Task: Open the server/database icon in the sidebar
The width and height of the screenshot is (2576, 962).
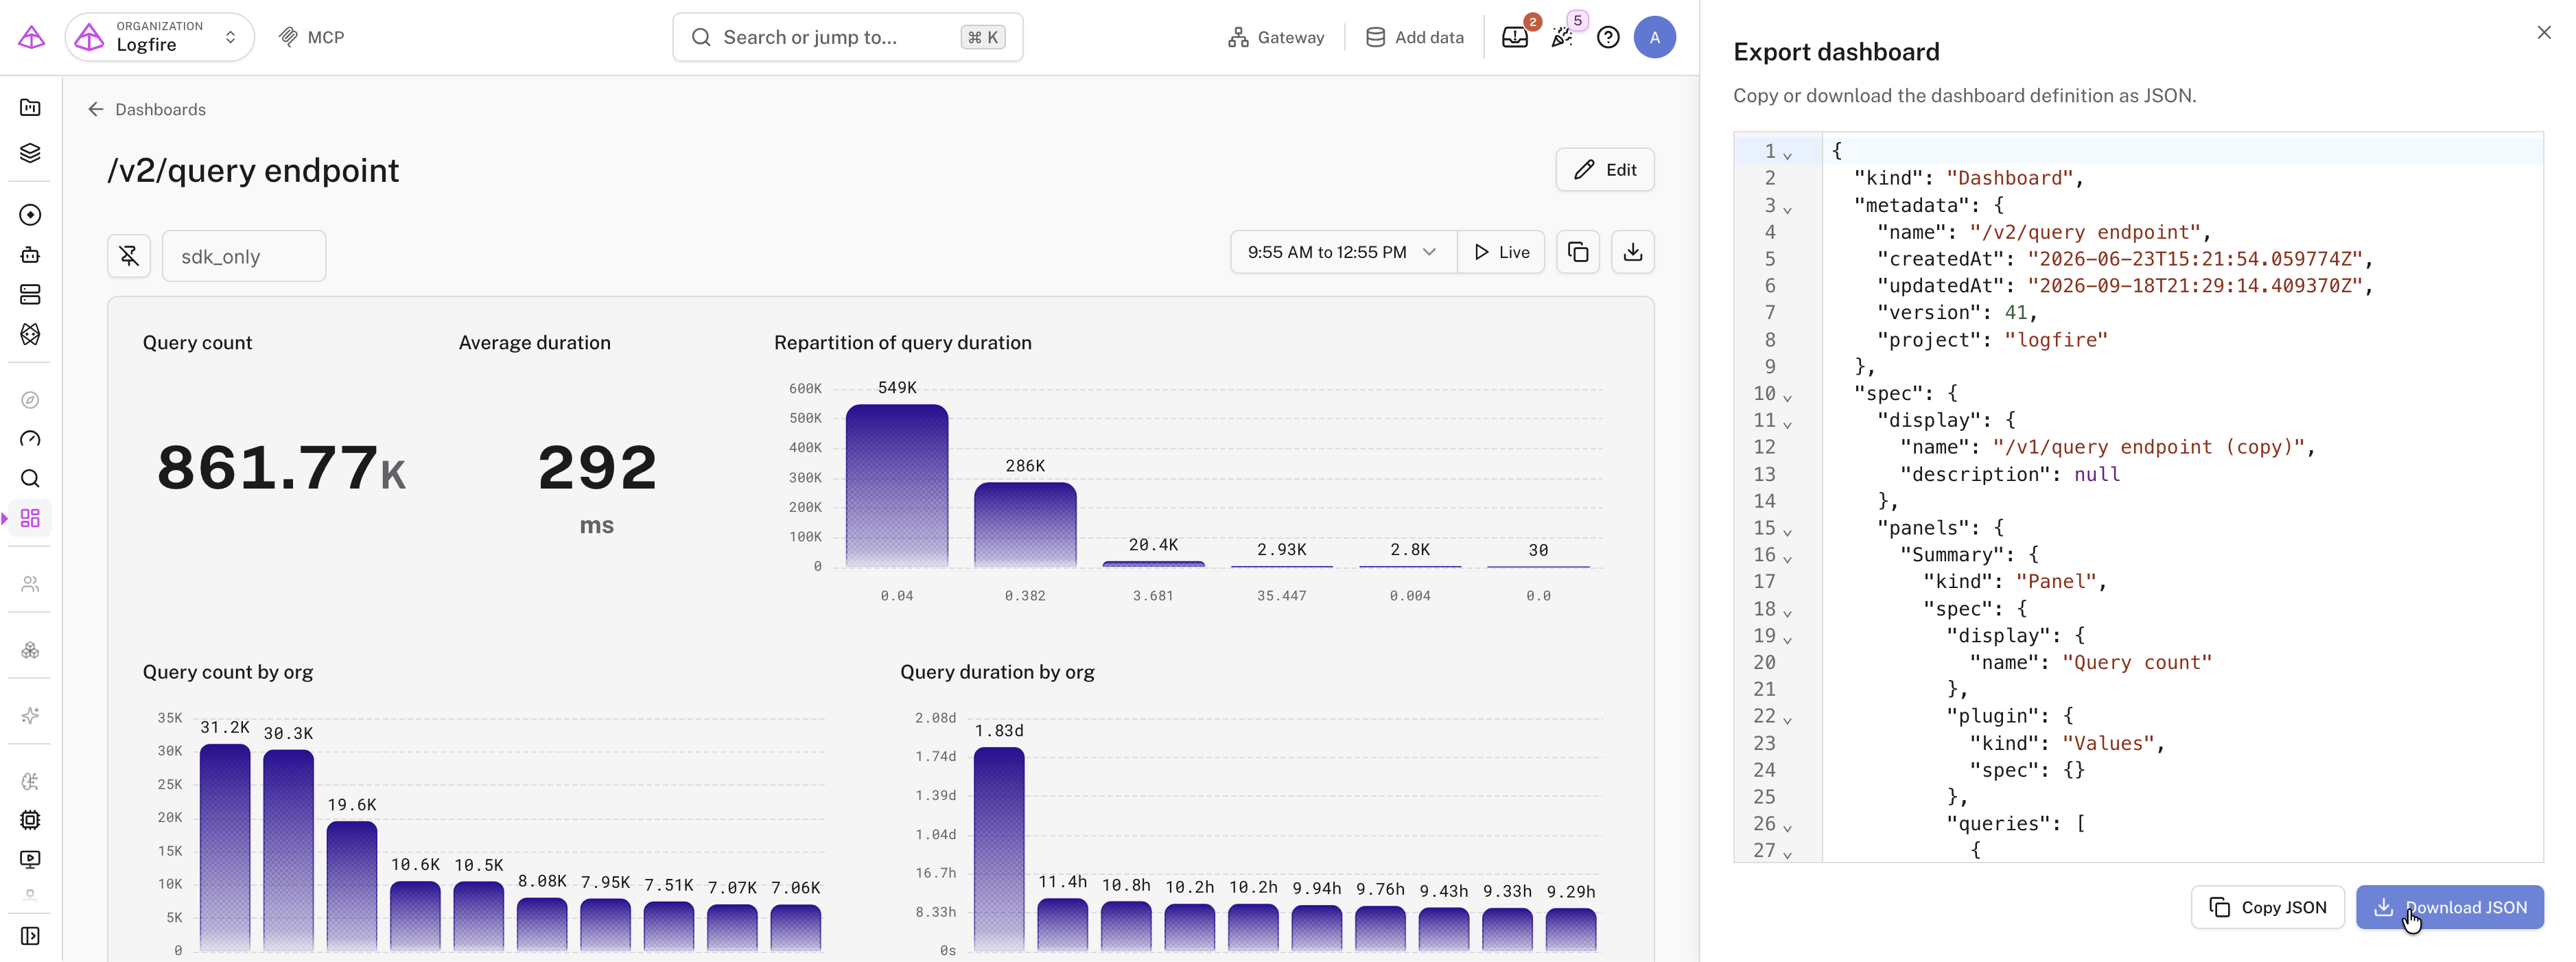Action: point(30,294)
